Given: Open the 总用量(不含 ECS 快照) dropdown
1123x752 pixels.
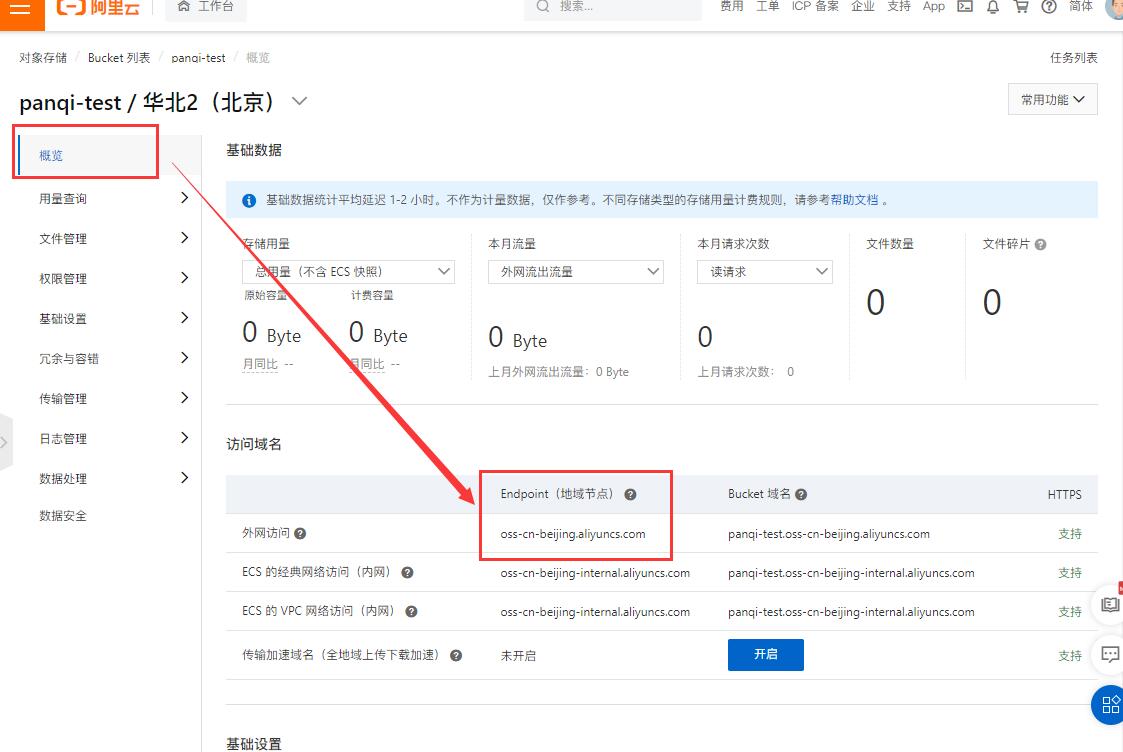Looking at the screenshot, I should tap(349, 271).
